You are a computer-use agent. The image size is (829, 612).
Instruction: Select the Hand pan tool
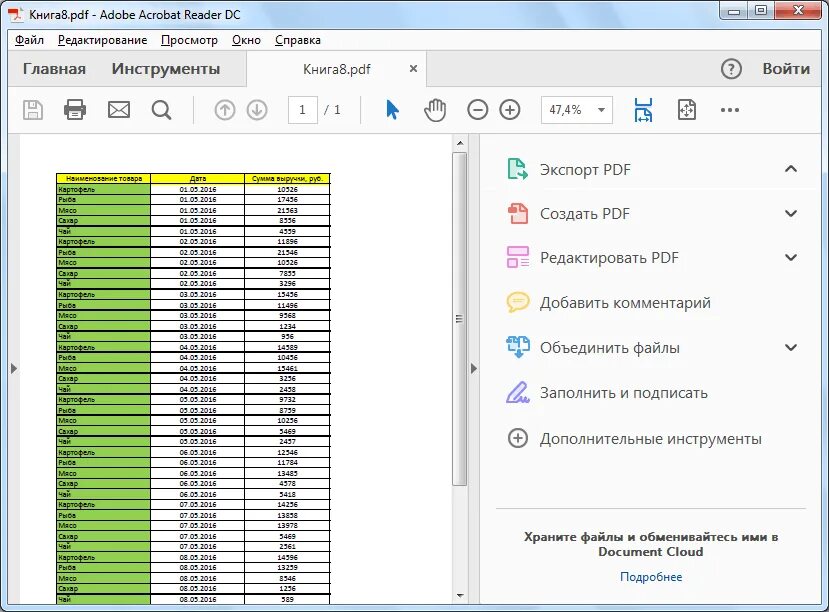pyautogui.click(x=435, y=110)
